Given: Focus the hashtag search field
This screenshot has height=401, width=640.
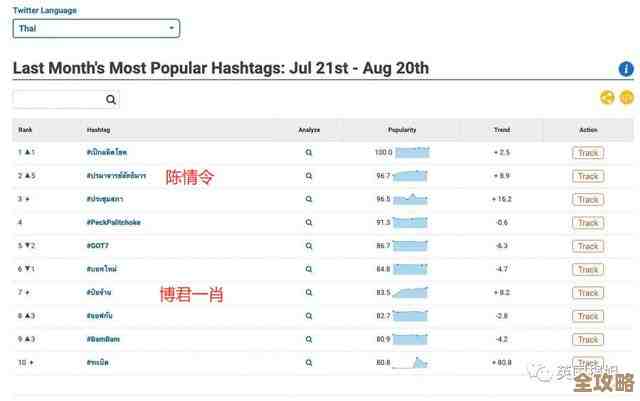Looking at the screenshot, I should [x=58, y=99].
